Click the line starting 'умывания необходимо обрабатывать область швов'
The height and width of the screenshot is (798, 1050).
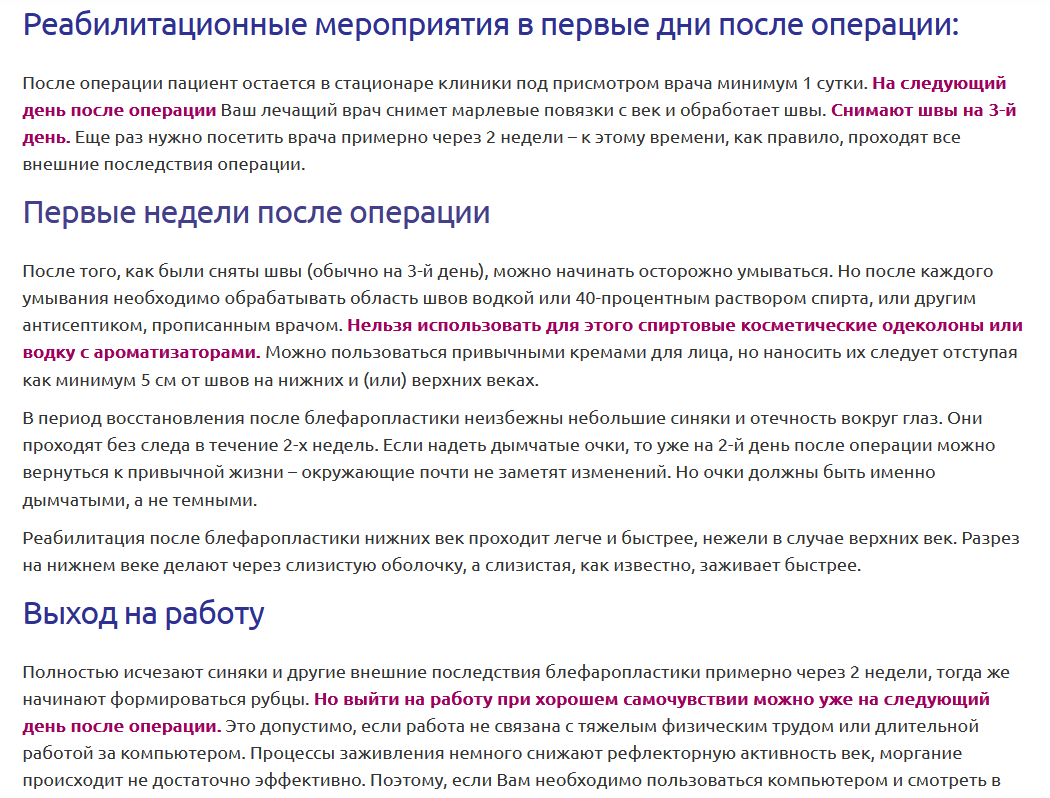[x=499, y=299]
